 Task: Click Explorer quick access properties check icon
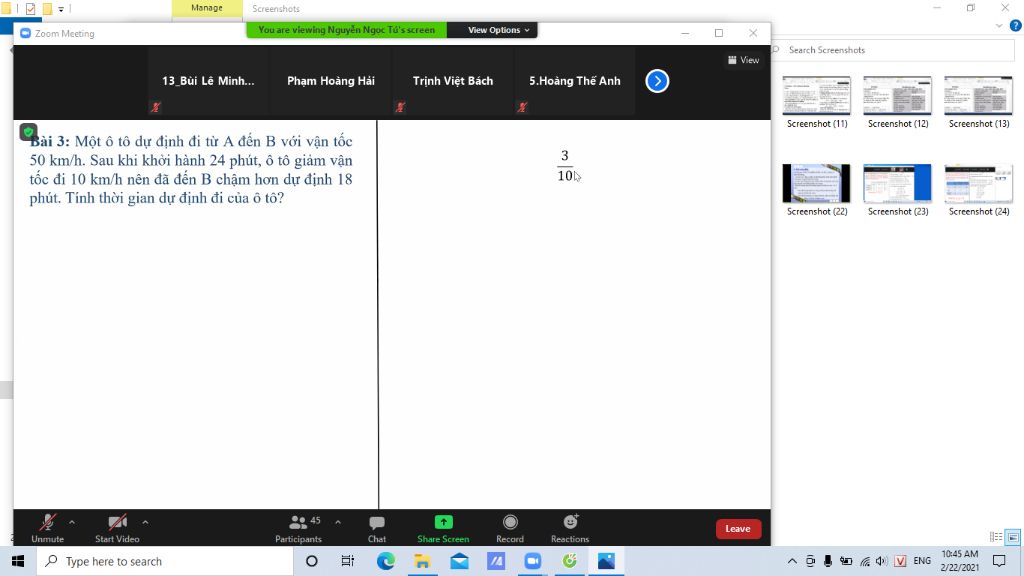(30, 8)
